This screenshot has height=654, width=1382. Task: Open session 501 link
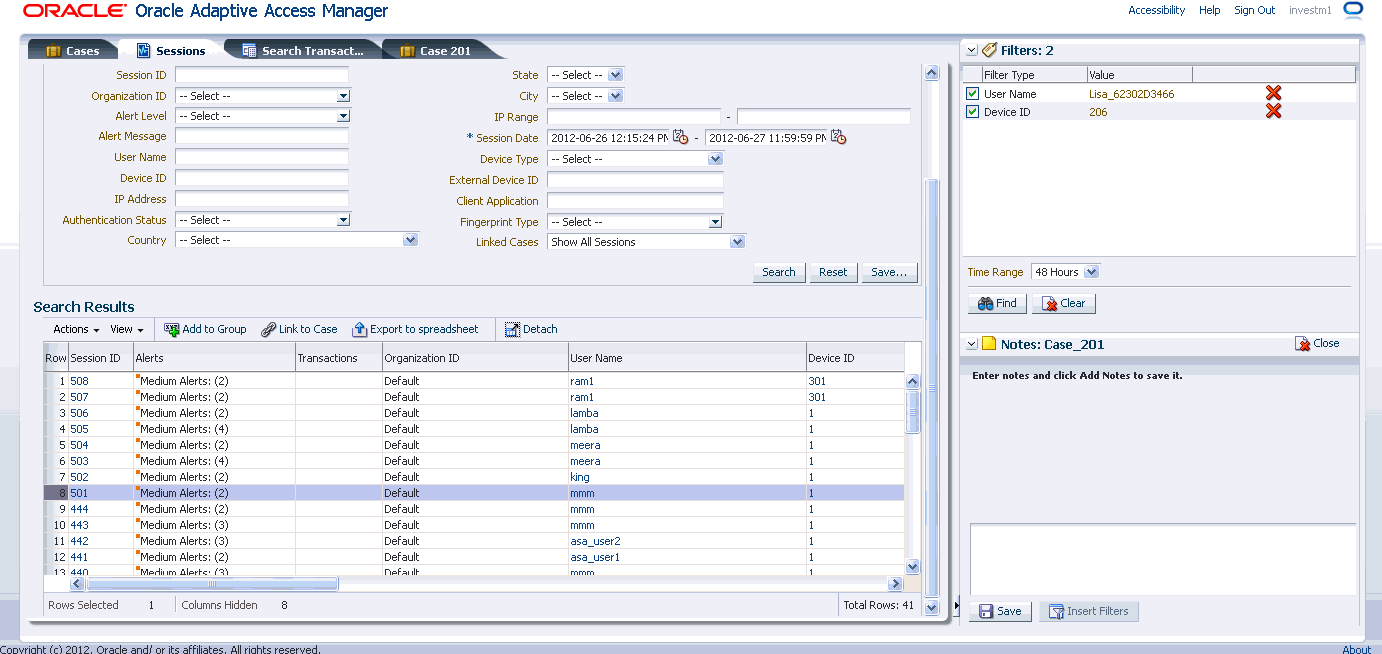pos(79,493)
